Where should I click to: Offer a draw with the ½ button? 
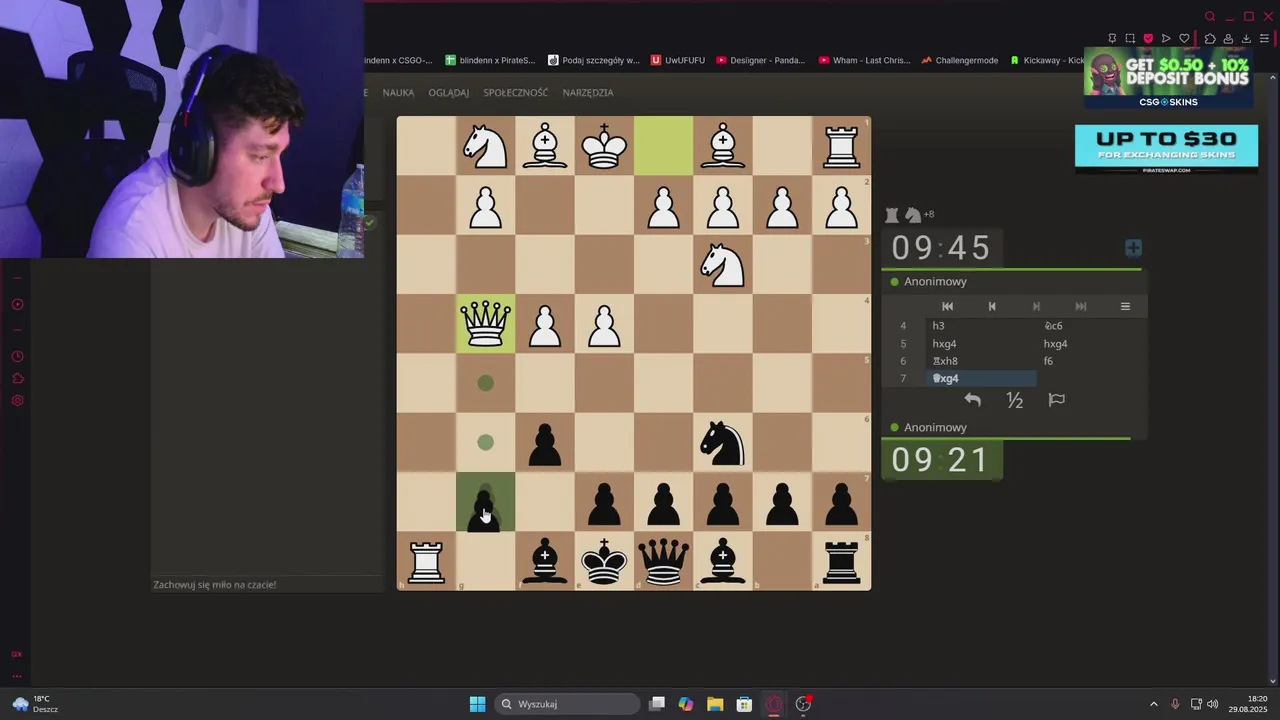(1014, 400)
